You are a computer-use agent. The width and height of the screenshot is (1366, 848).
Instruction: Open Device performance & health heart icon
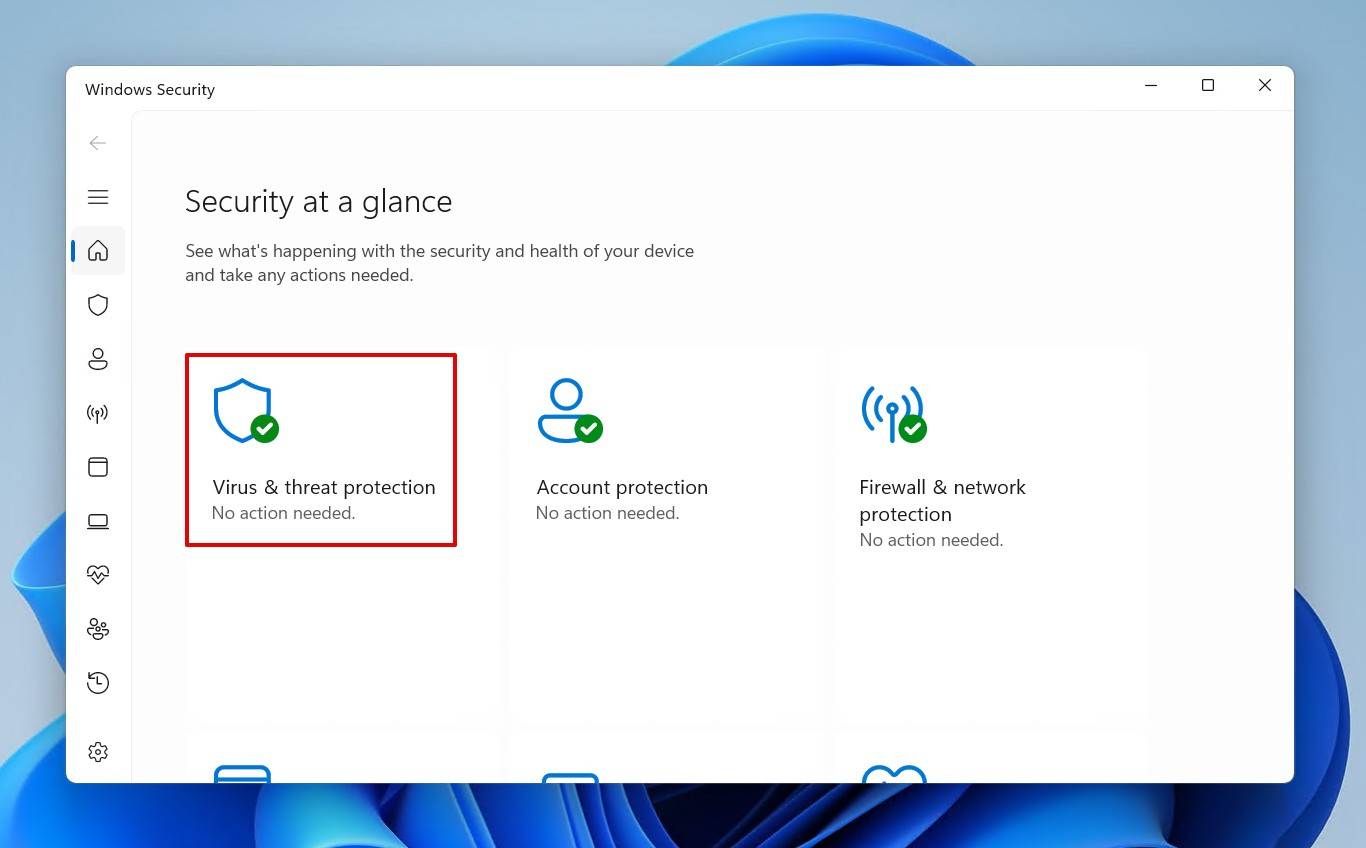click(x=98, y=575)
